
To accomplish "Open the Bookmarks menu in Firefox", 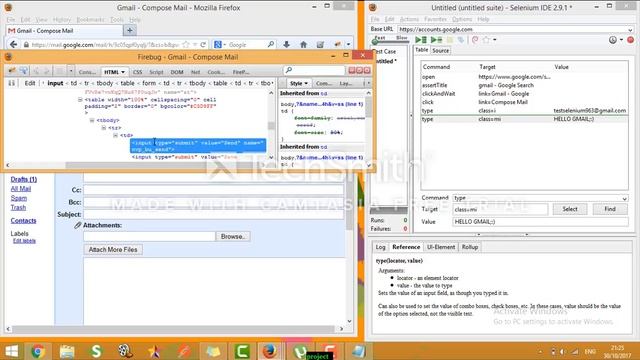I will tap(90, 20).
